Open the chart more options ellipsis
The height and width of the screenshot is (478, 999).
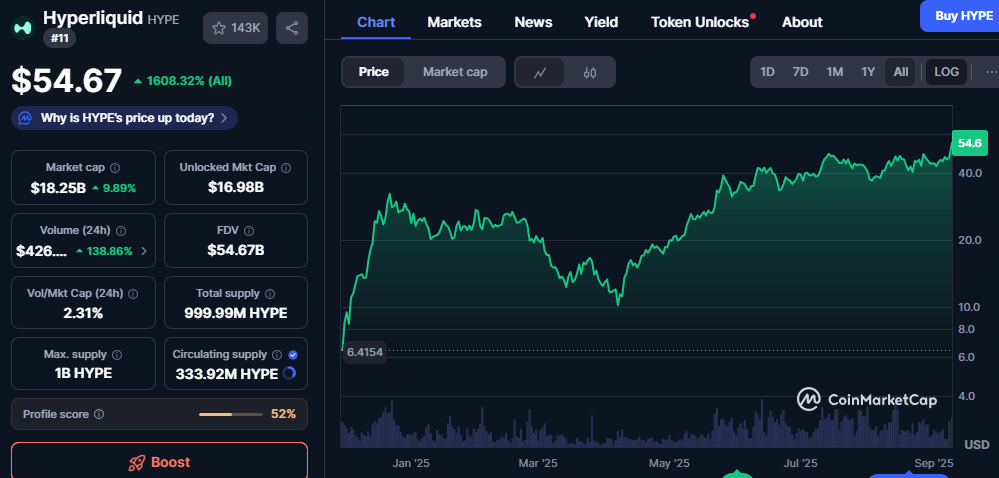click(991, 72)
